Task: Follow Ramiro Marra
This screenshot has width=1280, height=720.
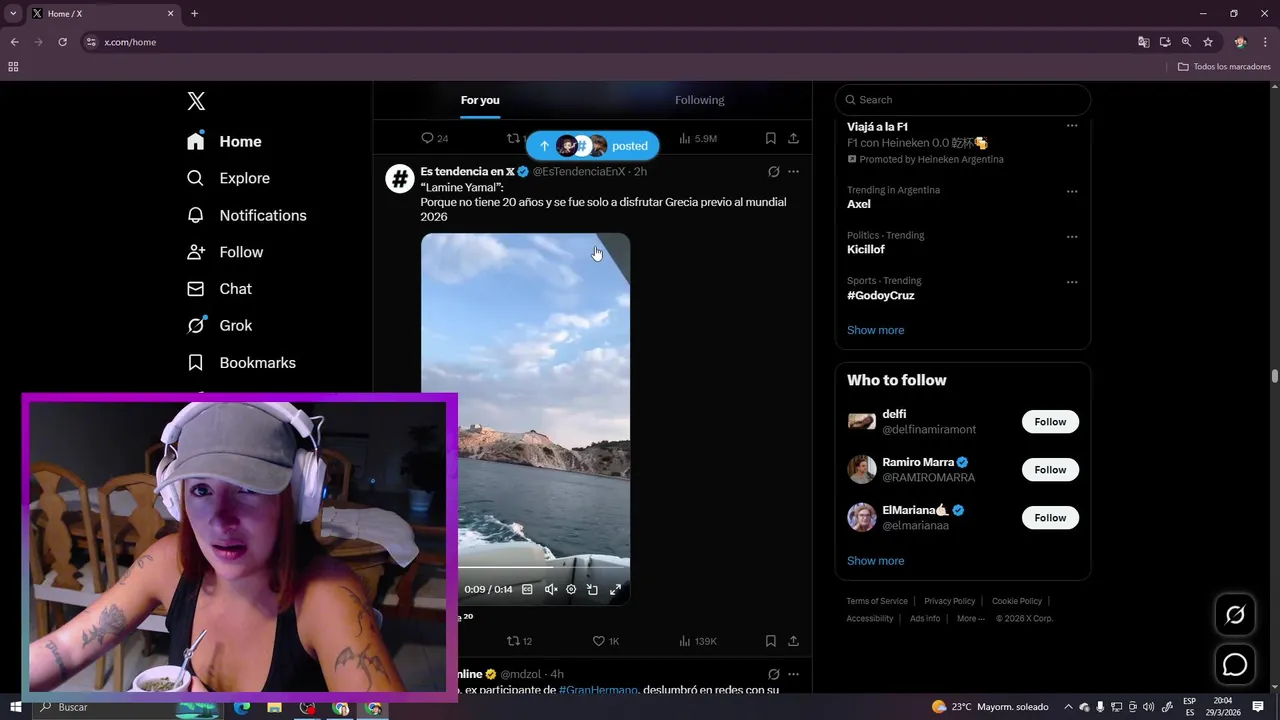Action: point(1050,470)
